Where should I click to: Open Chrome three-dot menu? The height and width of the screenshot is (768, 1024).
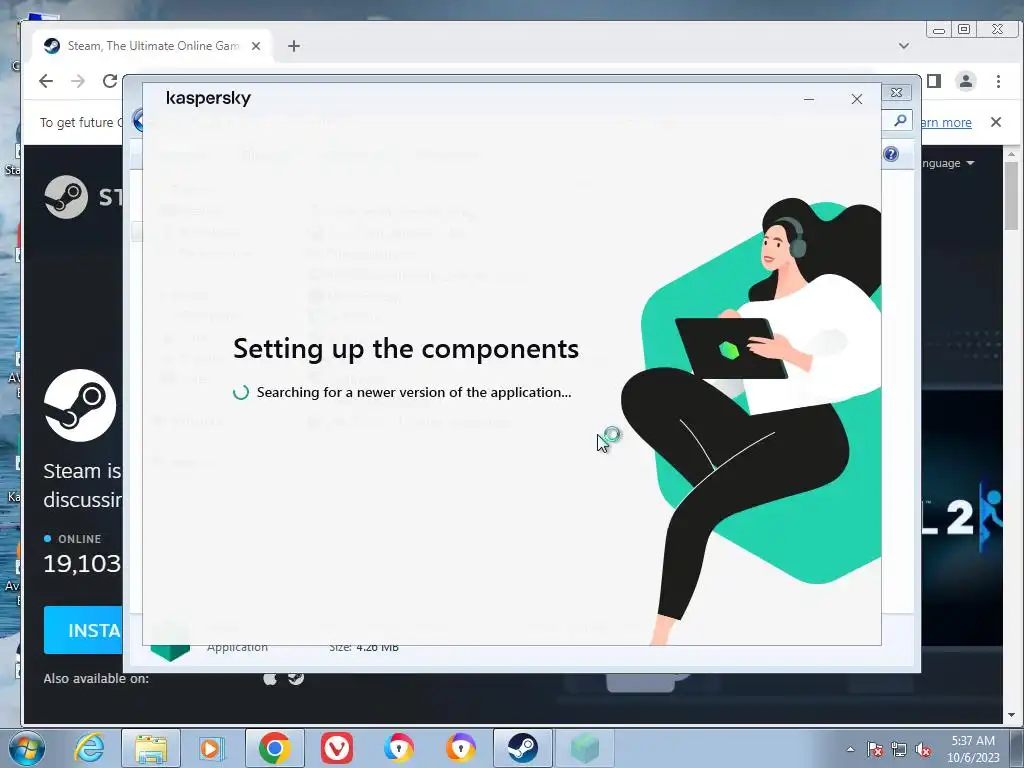(x=998, y=81)
